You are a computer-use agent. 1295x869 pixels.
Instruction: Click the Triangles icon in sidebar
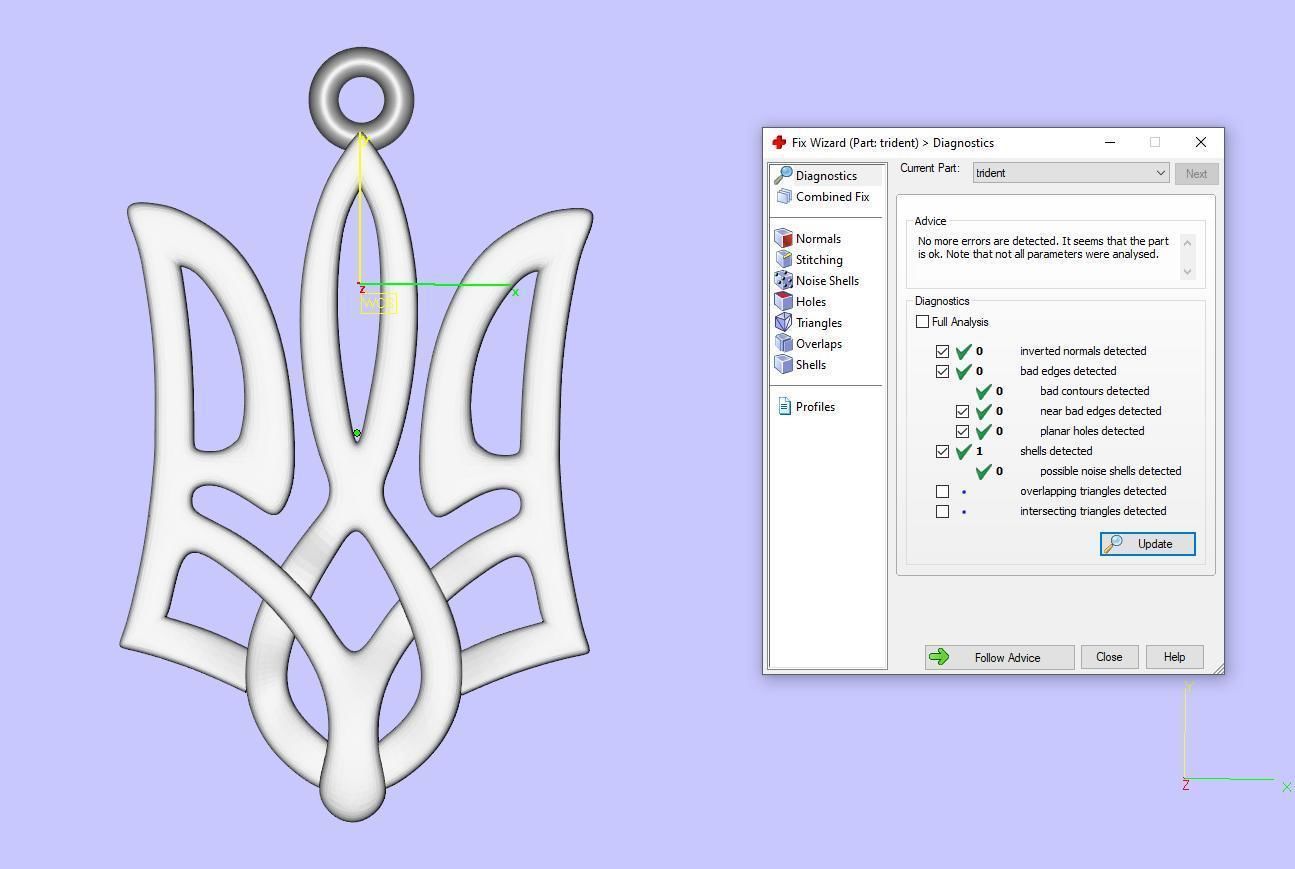[784, 323]
